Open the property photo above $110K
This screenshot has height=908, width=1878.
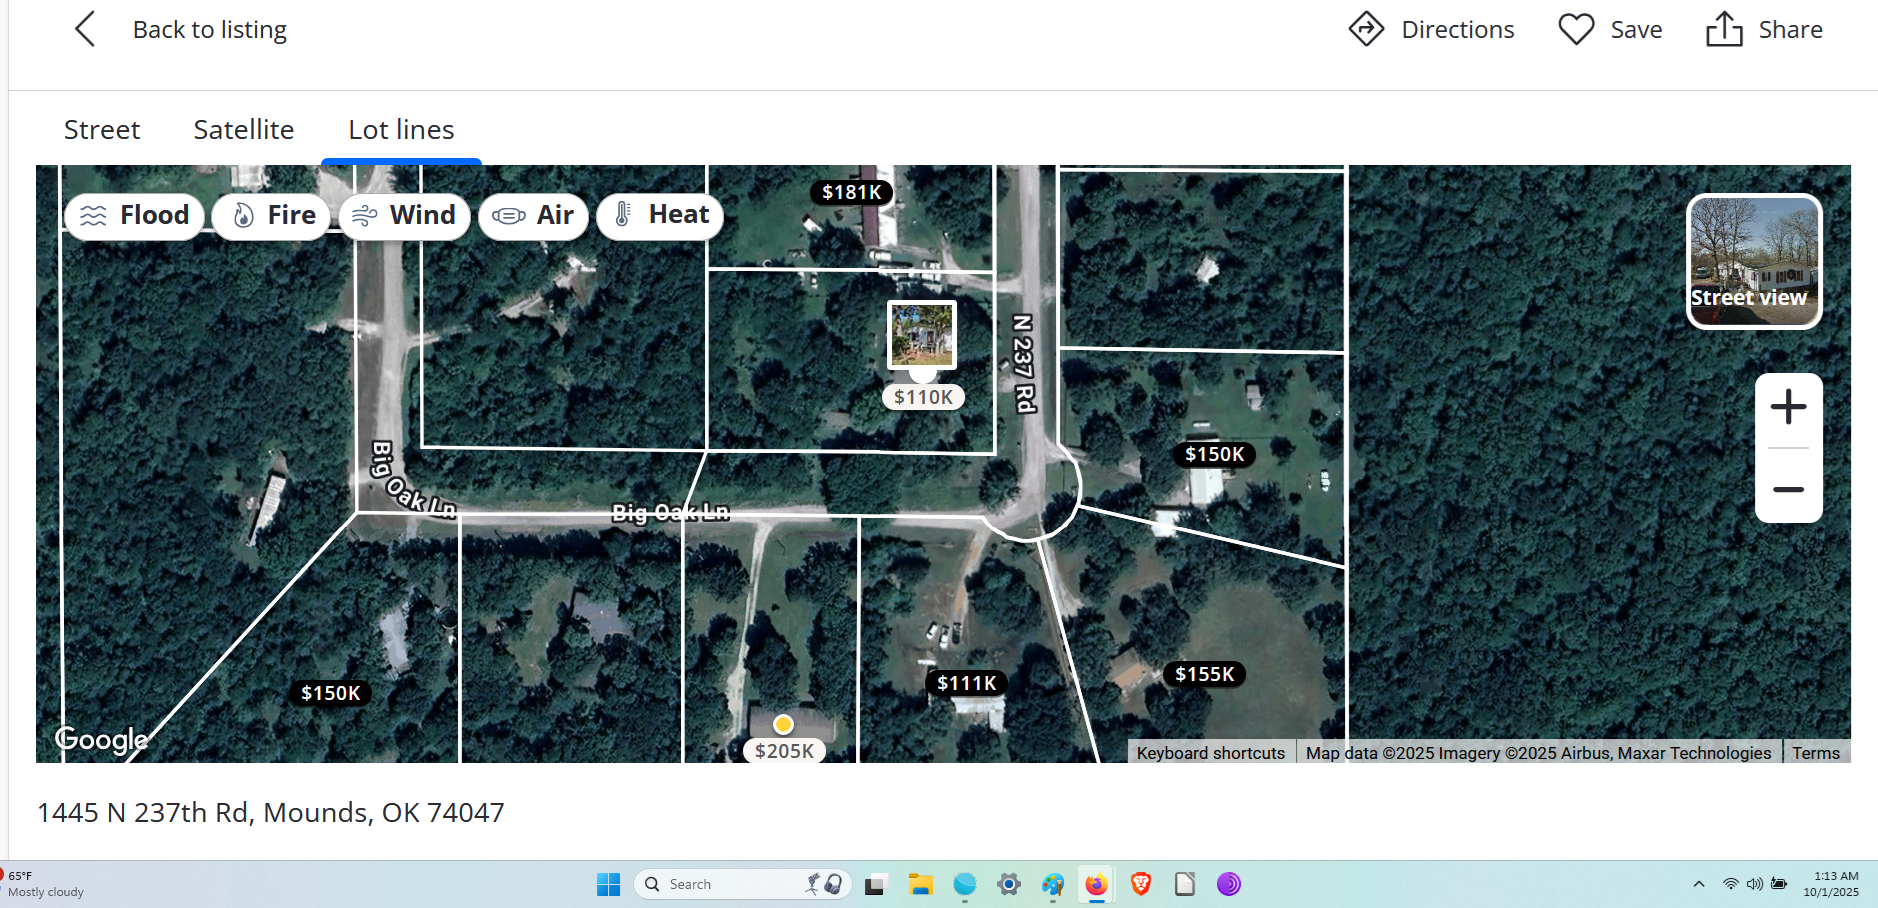pyautogui.click(x=922, y=335)
